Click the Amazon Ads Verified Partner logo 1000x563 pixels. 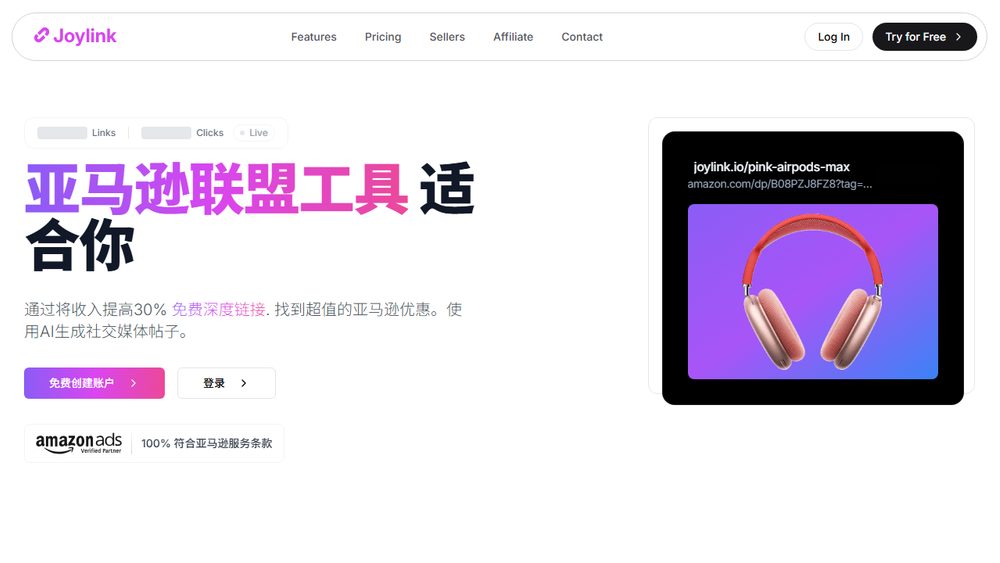pos(78,443)
